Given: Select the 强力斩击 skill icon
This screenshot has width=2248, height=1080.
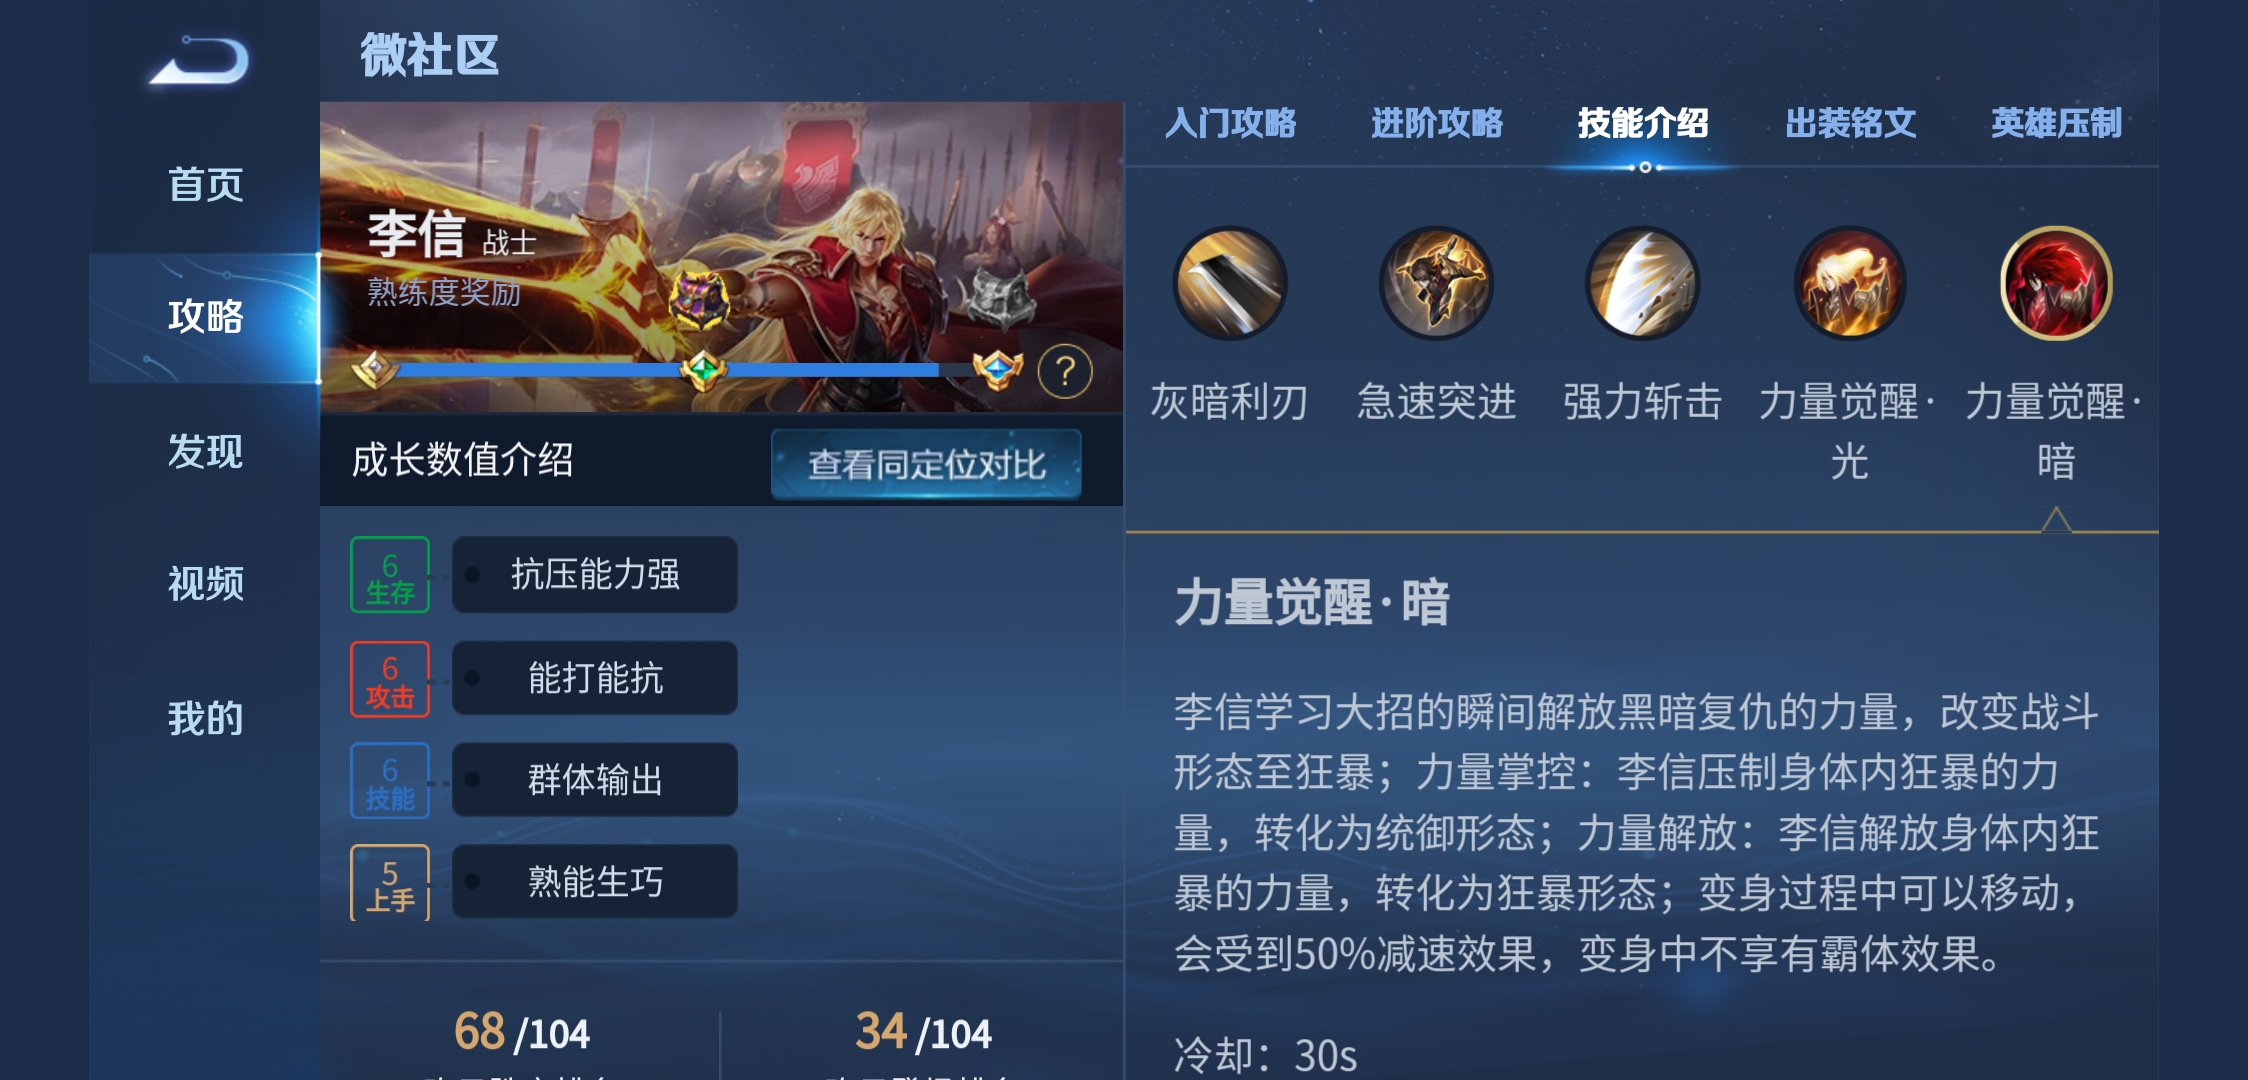Looking at the screenshot, I should coord(1643,284).
